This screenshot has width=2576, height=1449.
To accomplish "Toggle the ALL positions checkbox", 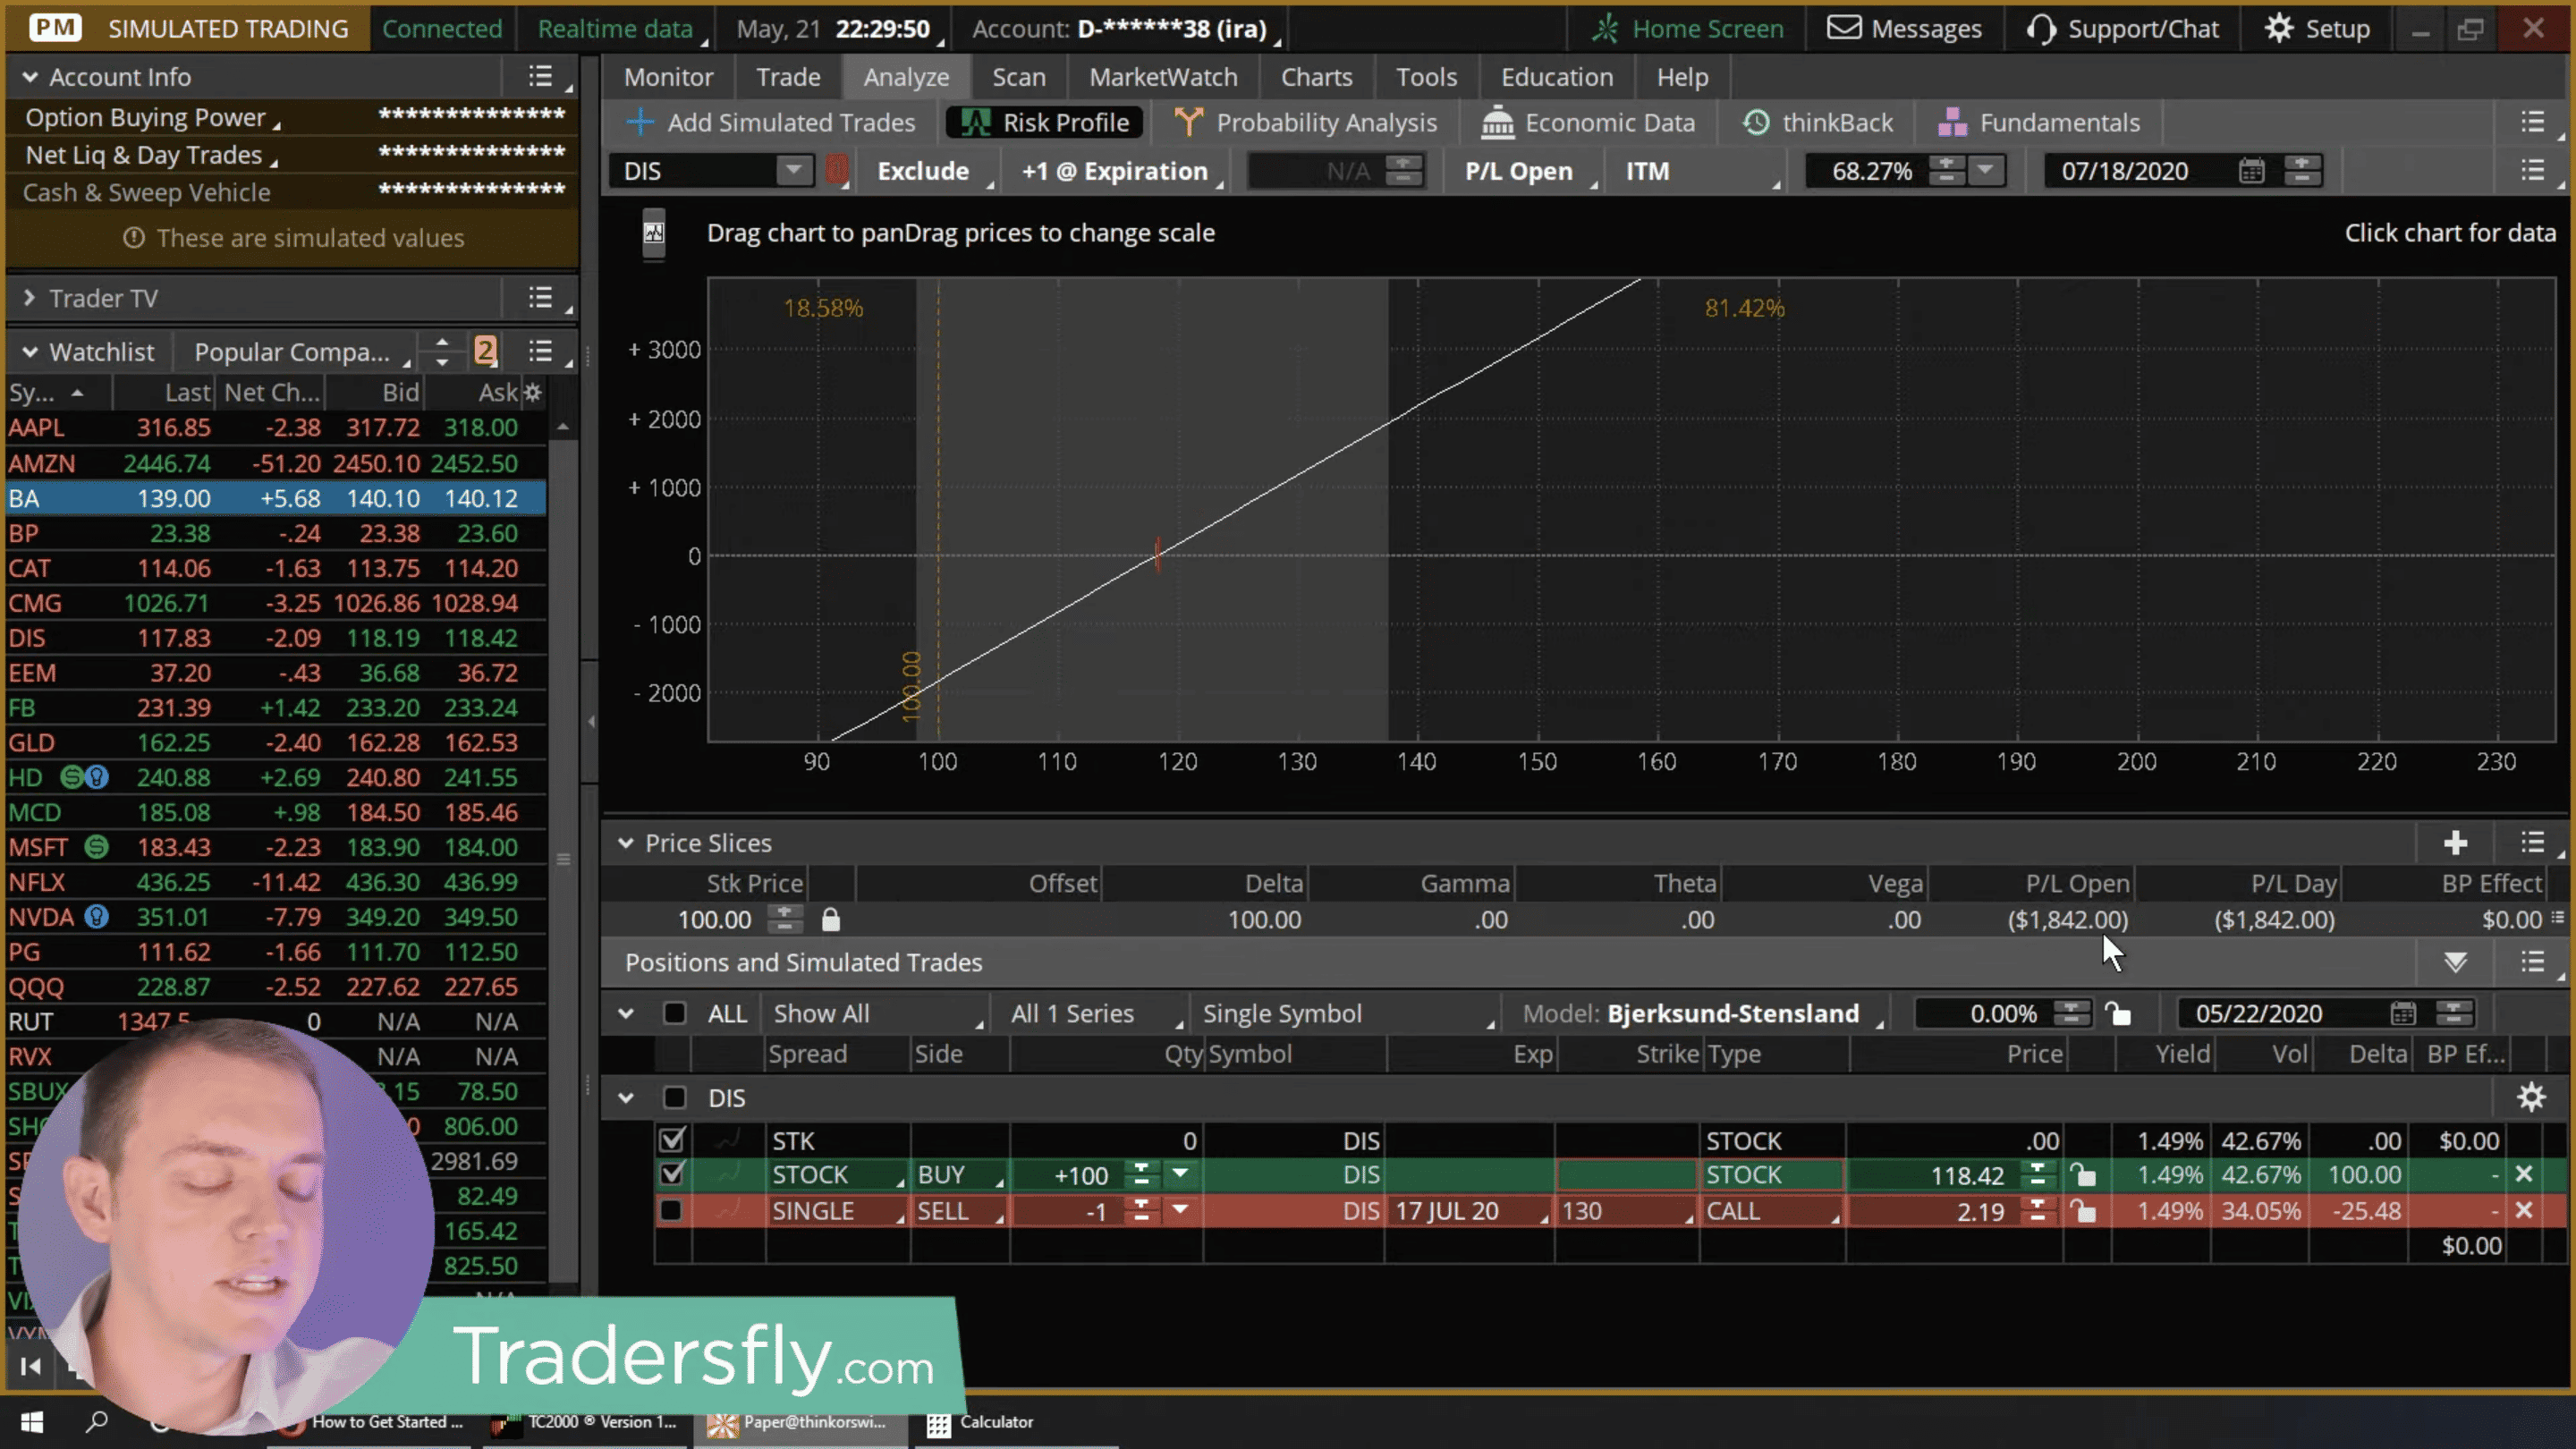I will coord(675,1014).
